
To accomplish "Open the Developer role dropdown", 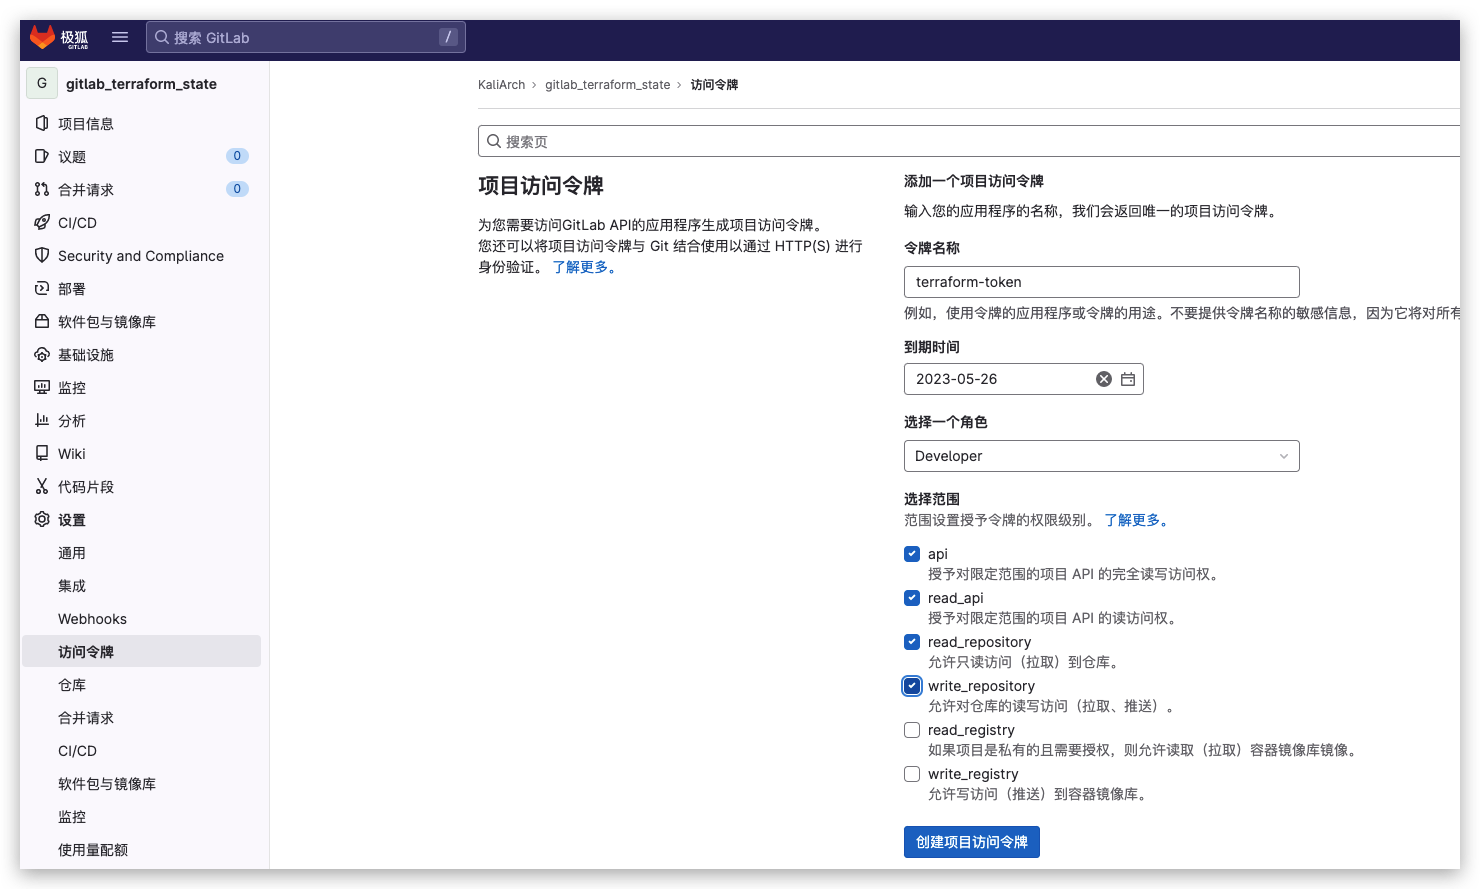I will pyautogui.click(x=1101, y=456).
